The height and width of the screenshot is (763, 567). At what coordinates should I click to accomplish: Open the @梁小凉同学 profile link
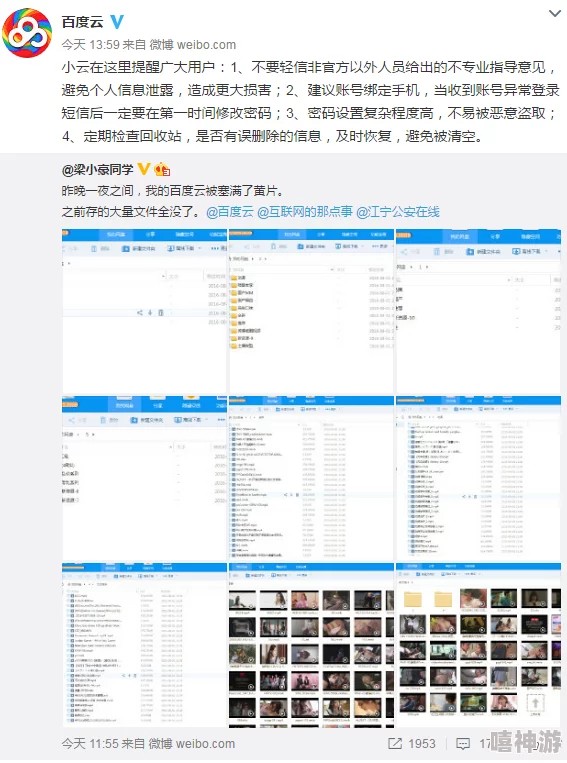tap(97, 169)
